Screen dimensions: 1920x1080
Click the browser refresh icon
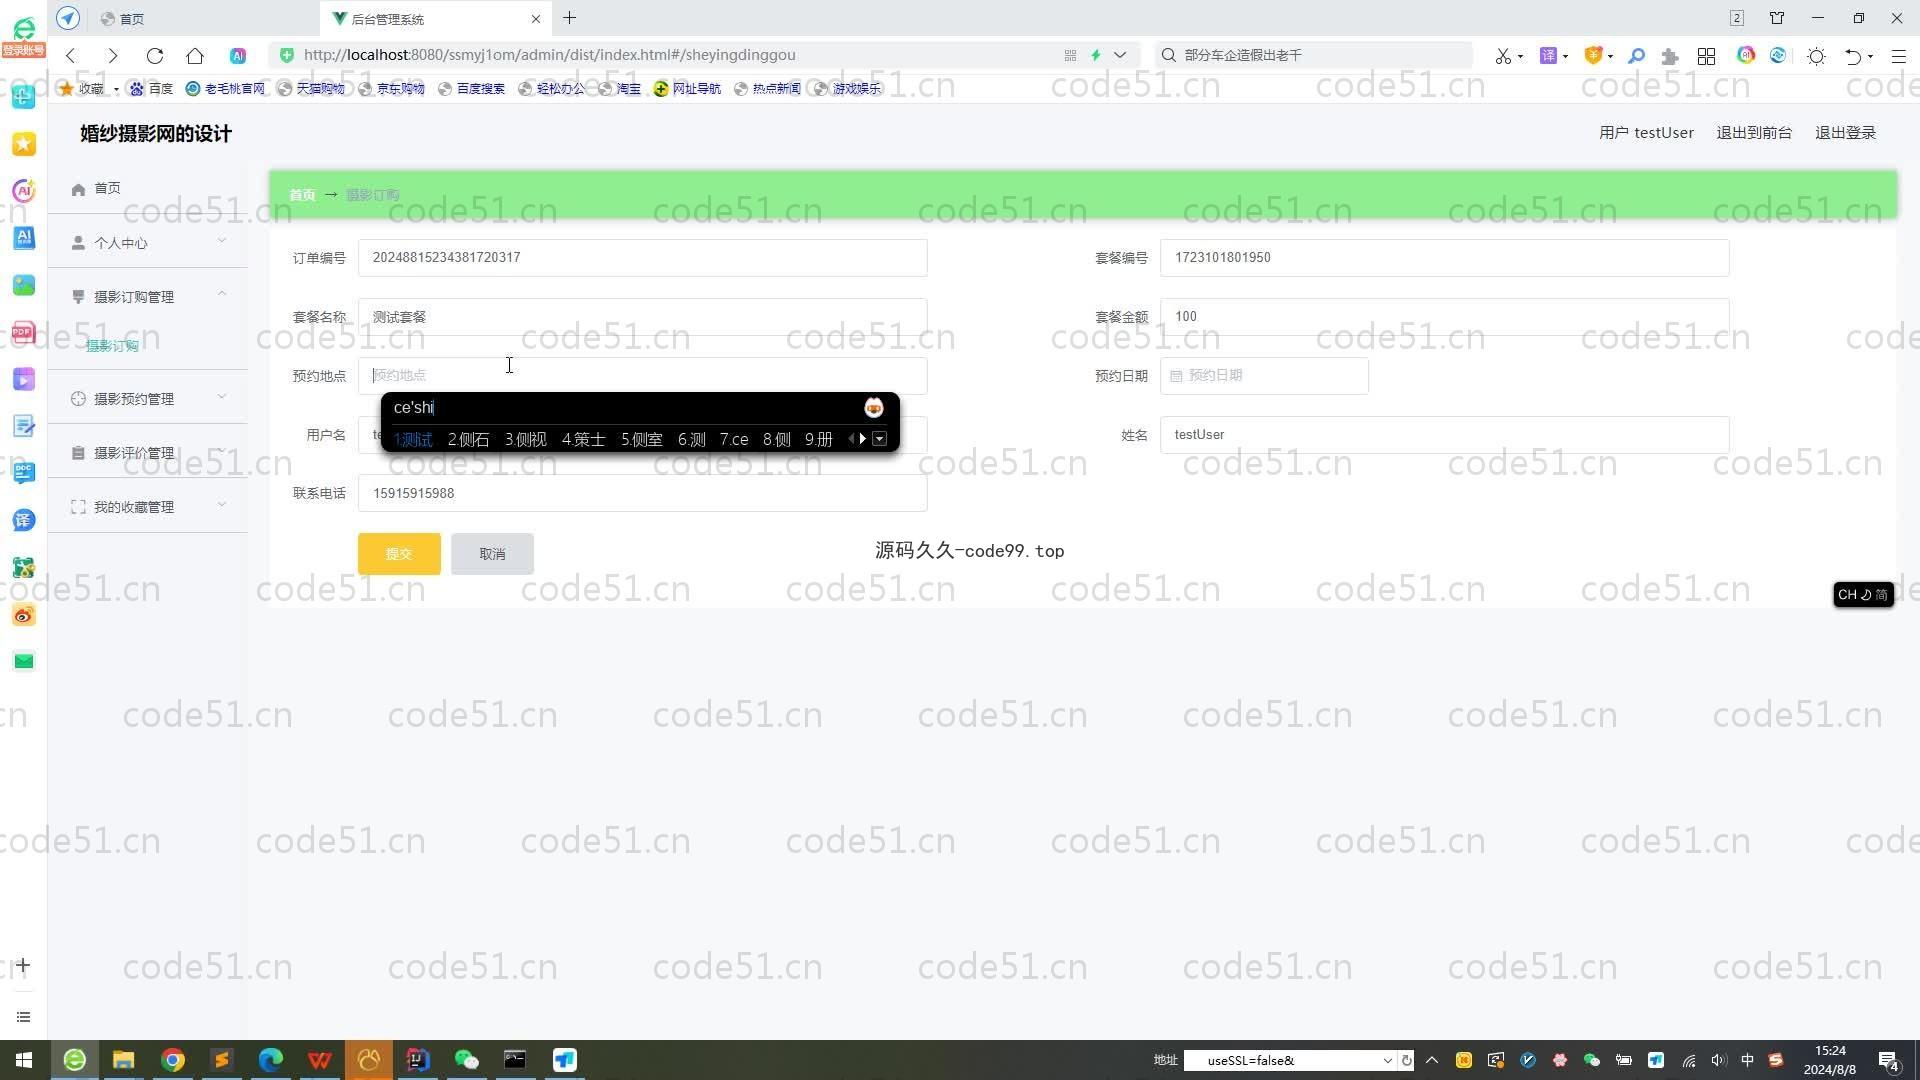tap(155, 56)
